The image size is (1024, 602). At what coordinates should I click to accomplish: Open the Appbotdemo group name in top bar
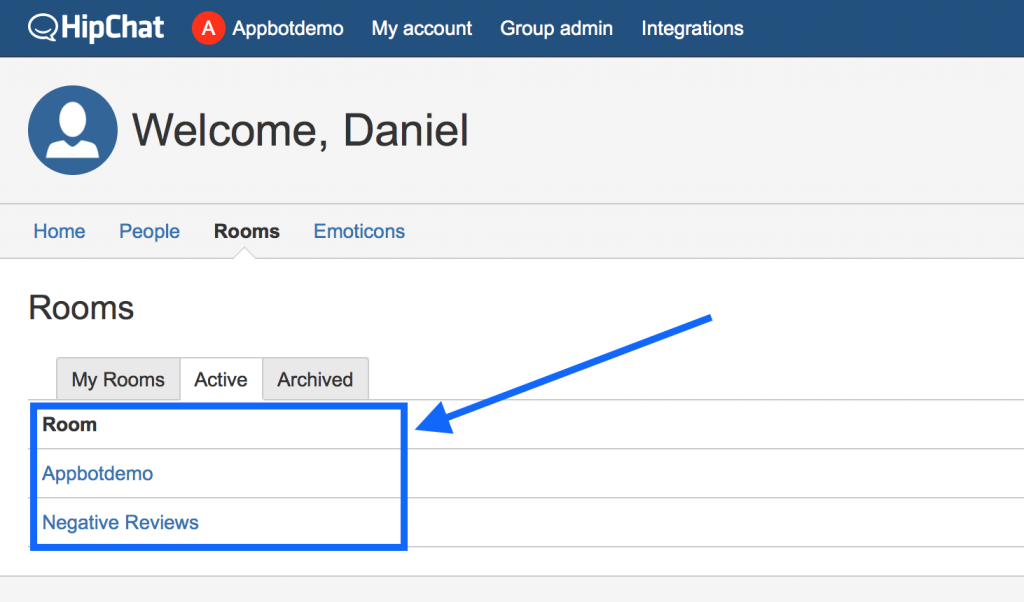[288, 28]
